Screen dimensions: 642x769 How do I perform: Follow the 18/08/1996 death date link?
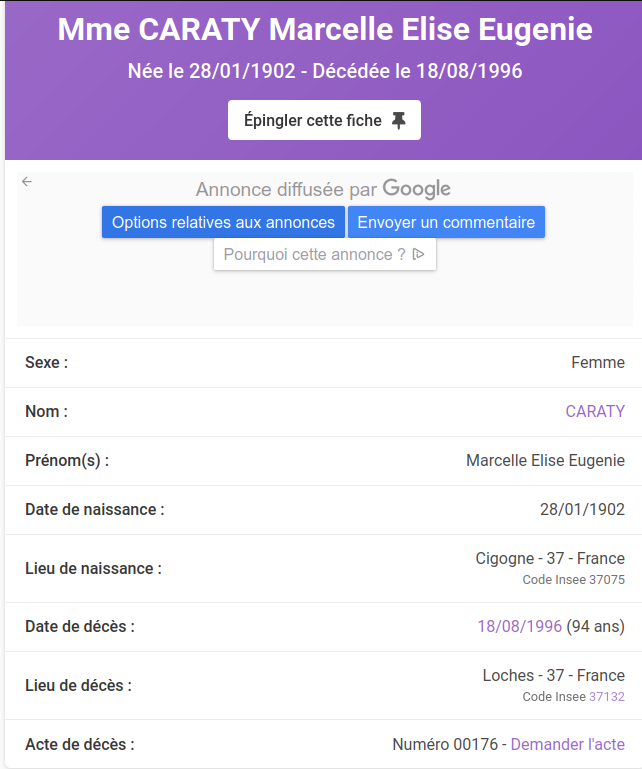[519, 627]
